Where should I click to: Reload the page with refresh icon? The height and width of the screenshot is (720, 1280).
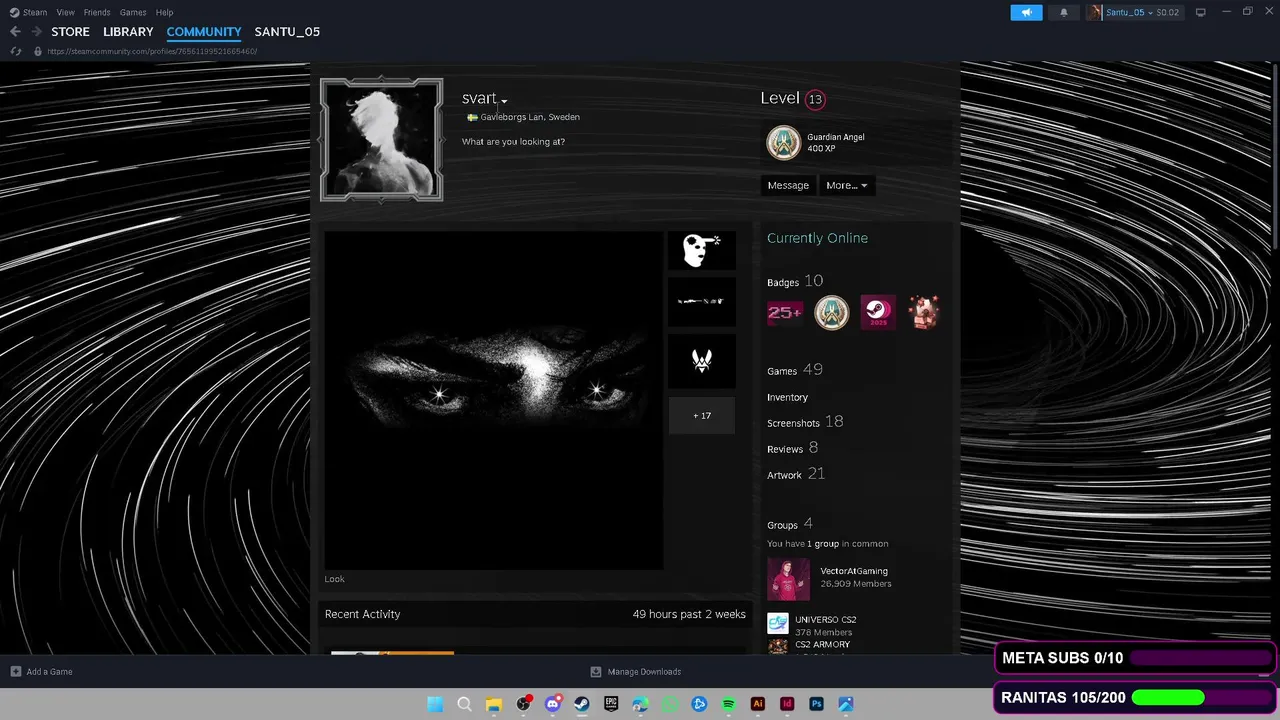pyautogui.click(x=15, y=51)
